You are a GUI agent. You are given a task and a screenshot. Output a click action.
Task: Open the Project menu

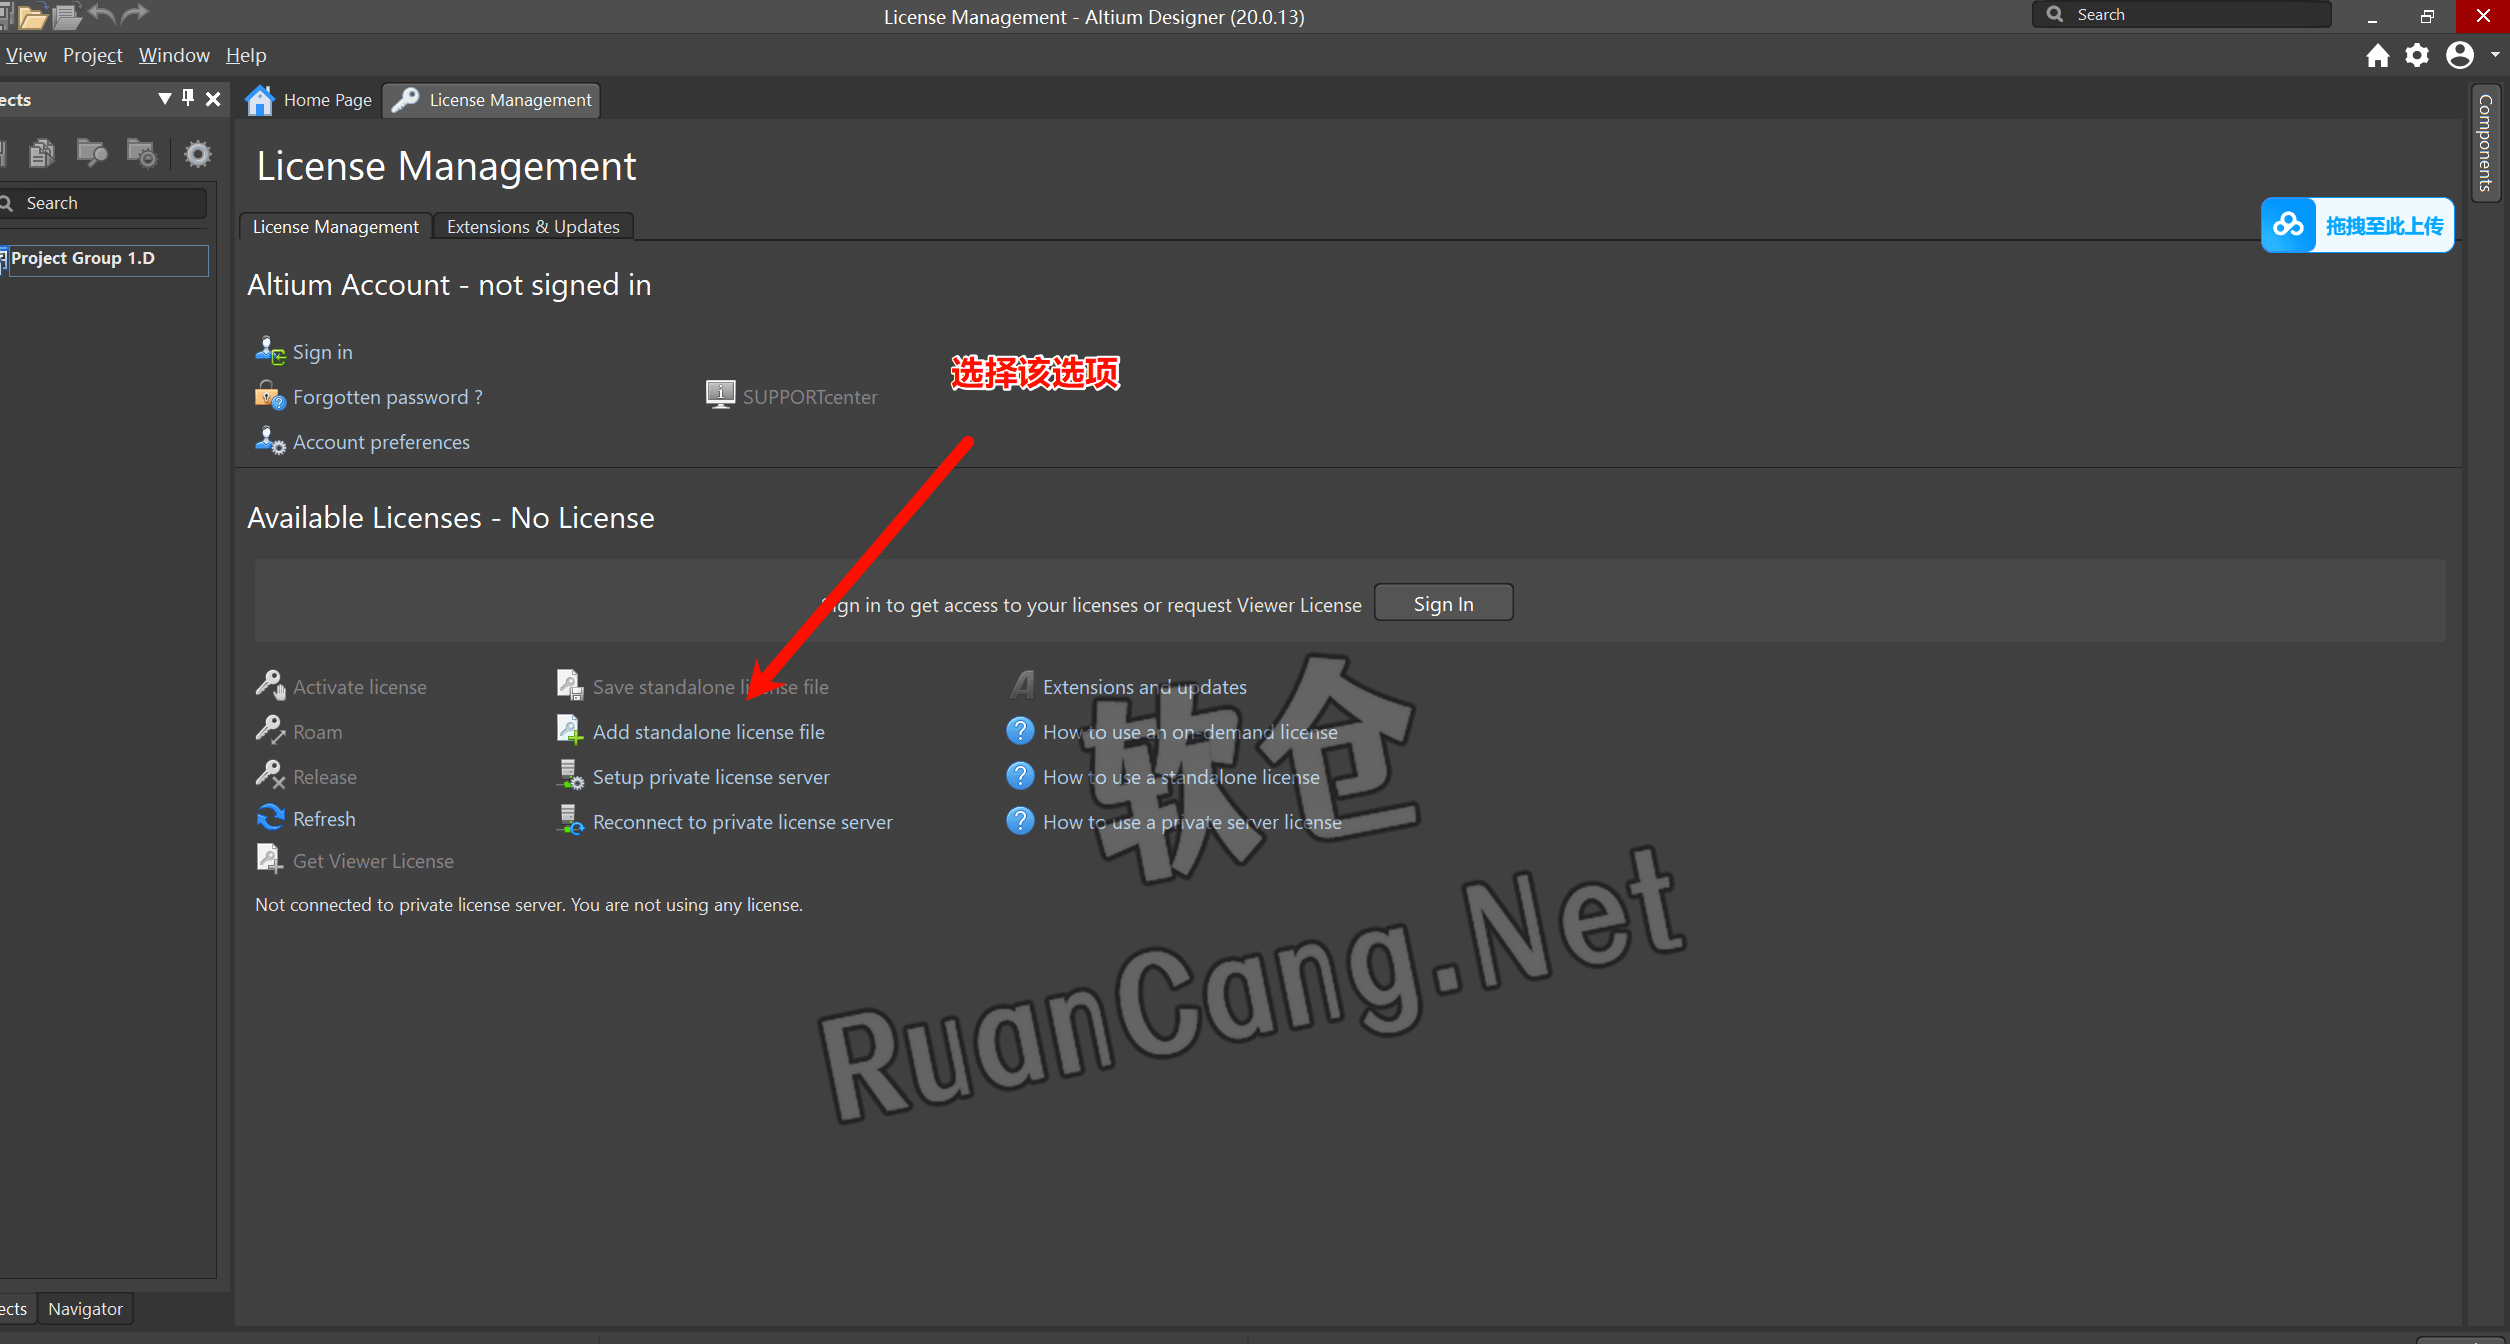click(x=92, y=55)
